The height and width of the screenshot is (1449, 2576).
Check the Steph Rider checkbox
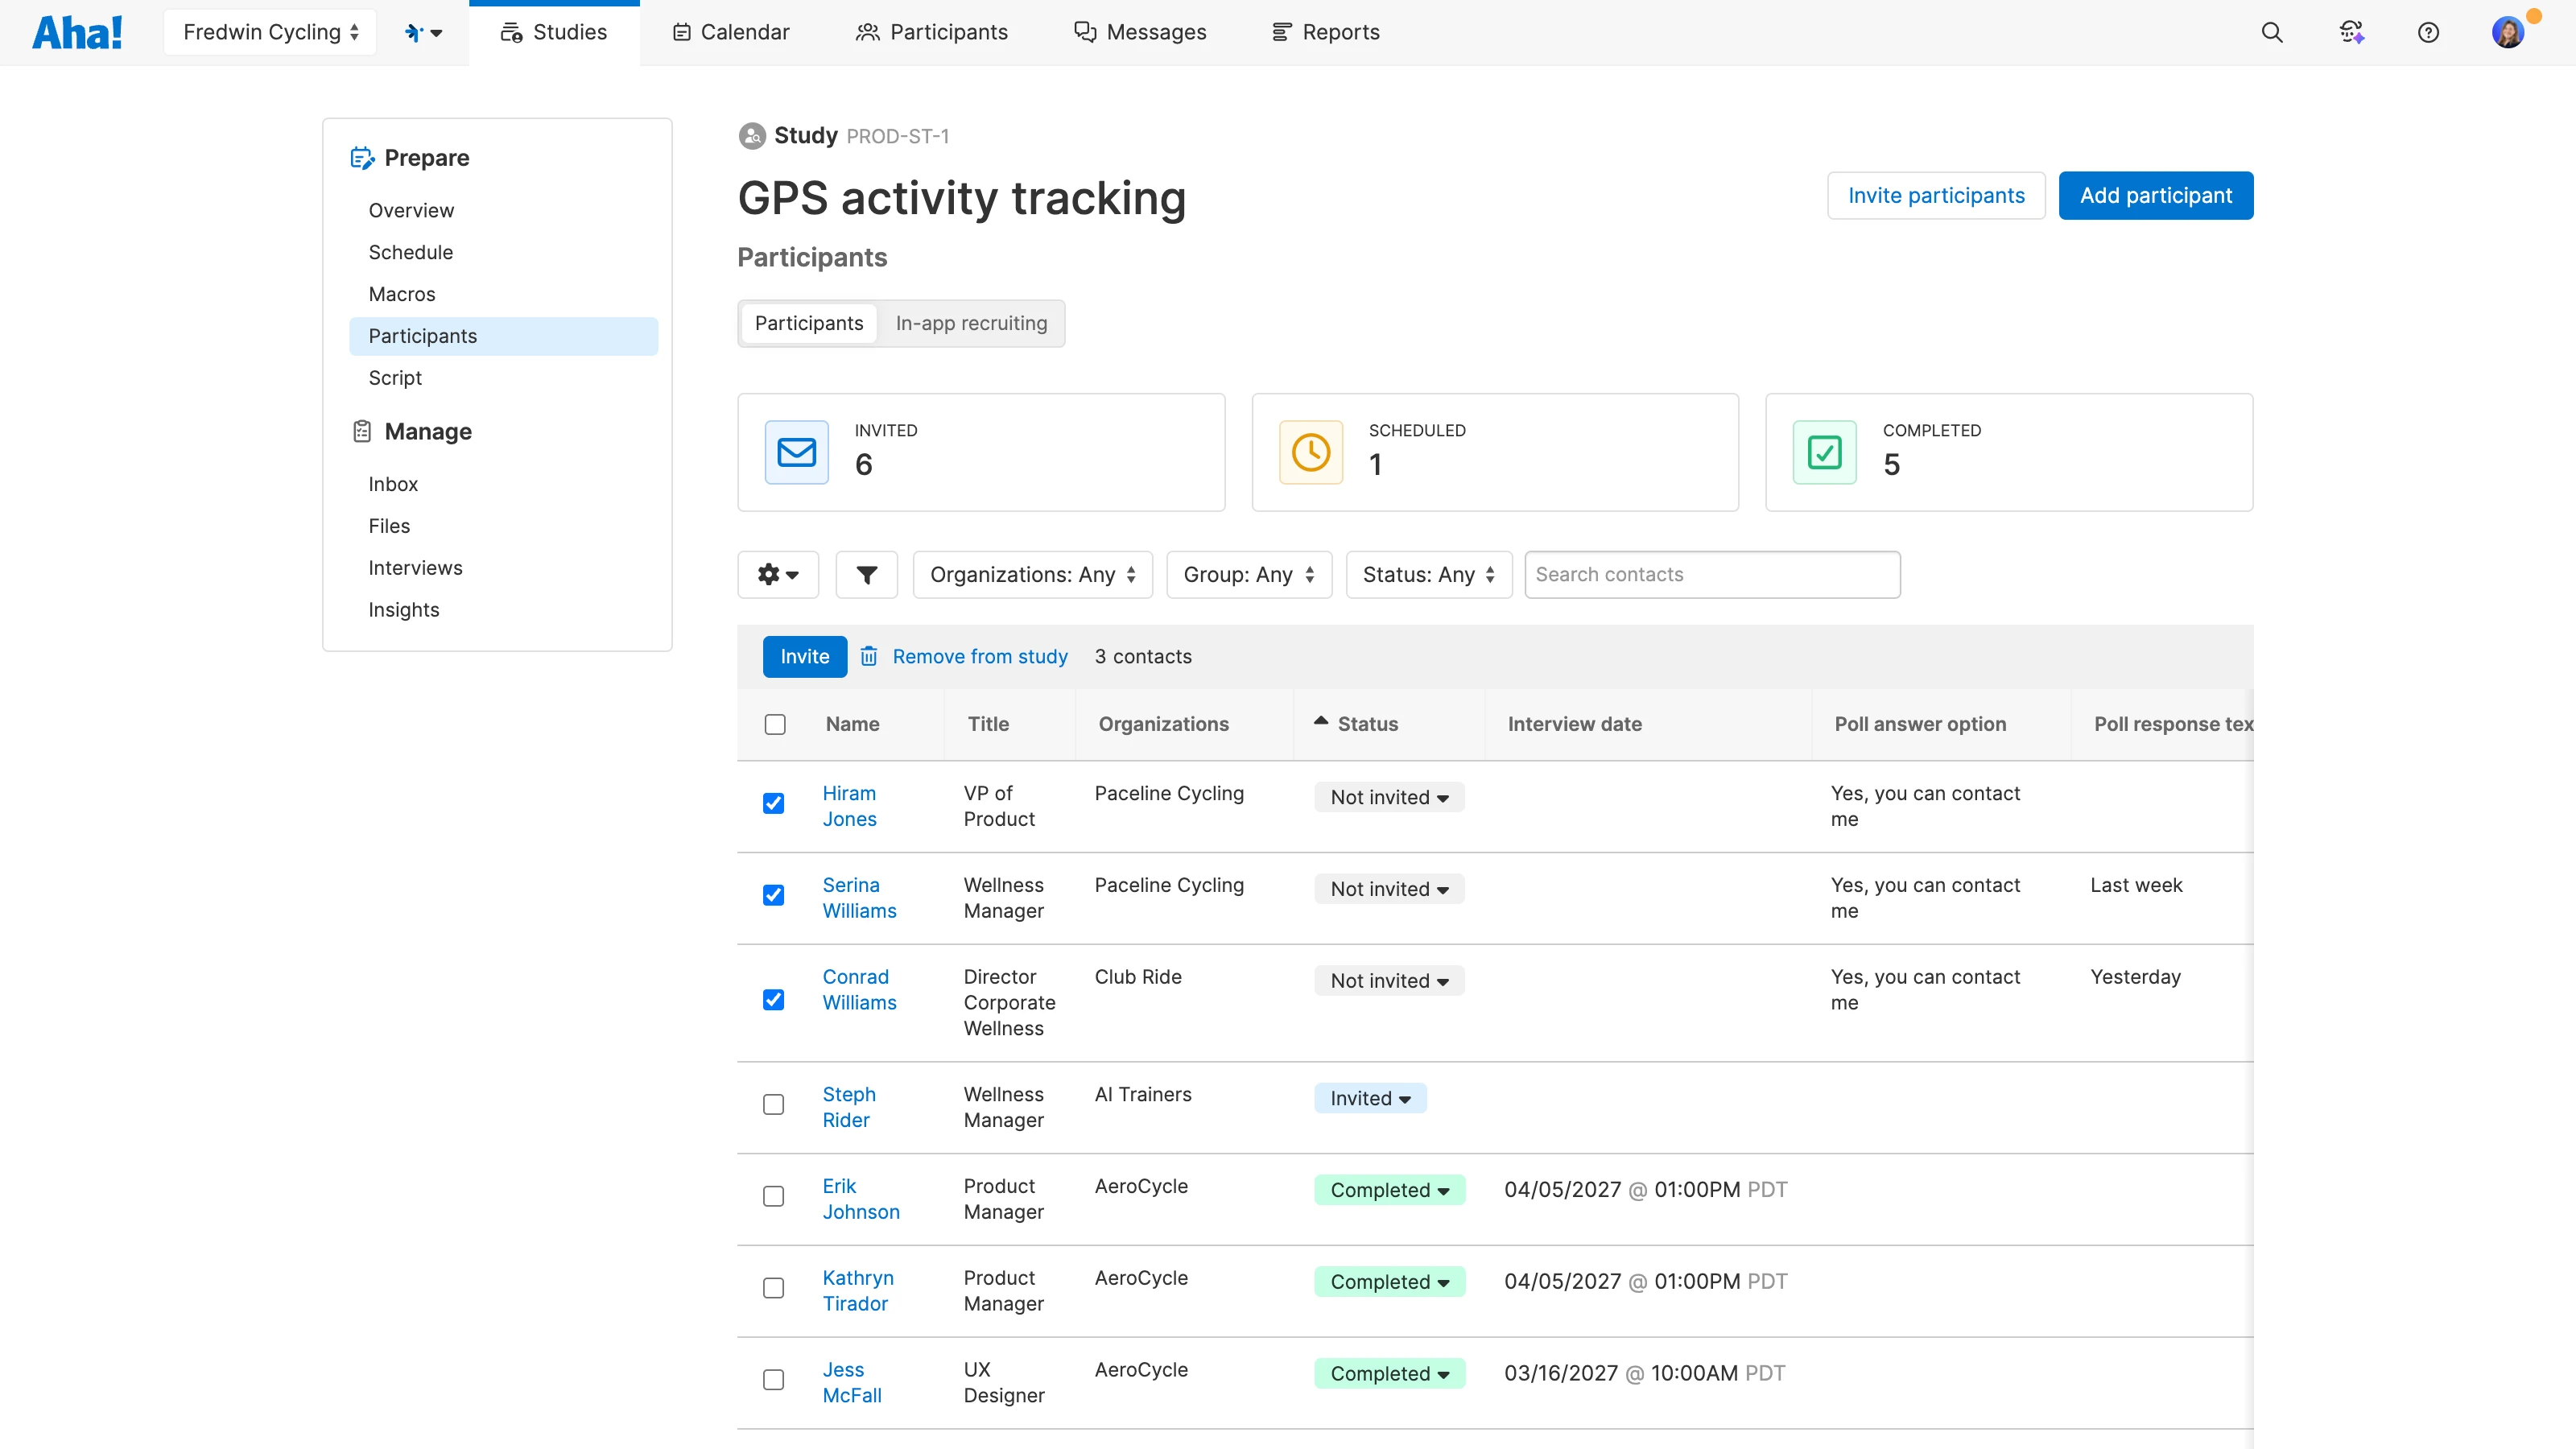tap(773, 1104)
